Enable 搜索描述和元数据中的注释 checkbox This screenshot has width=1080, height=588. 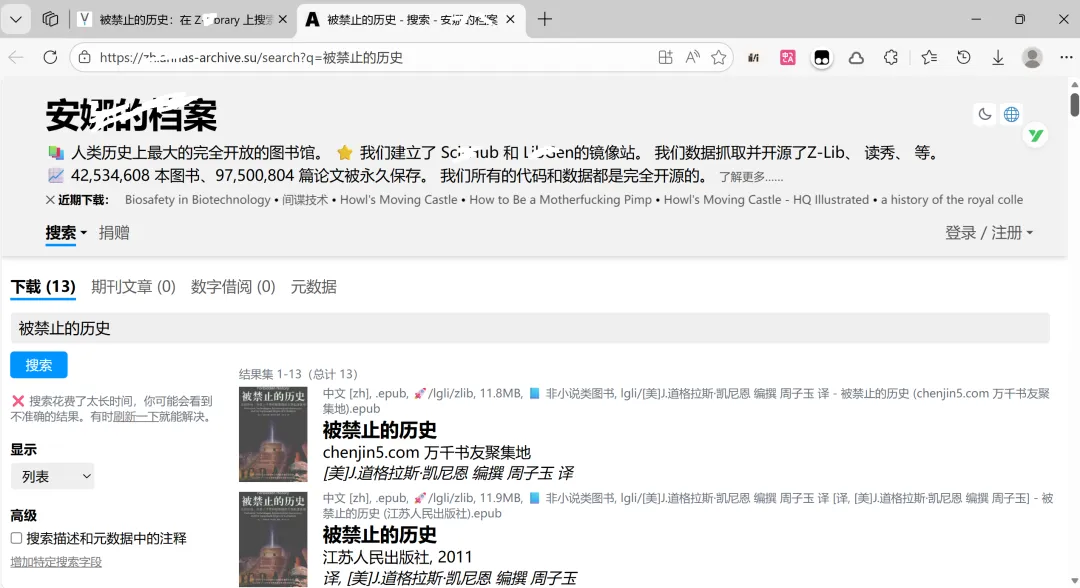point(17,538)
